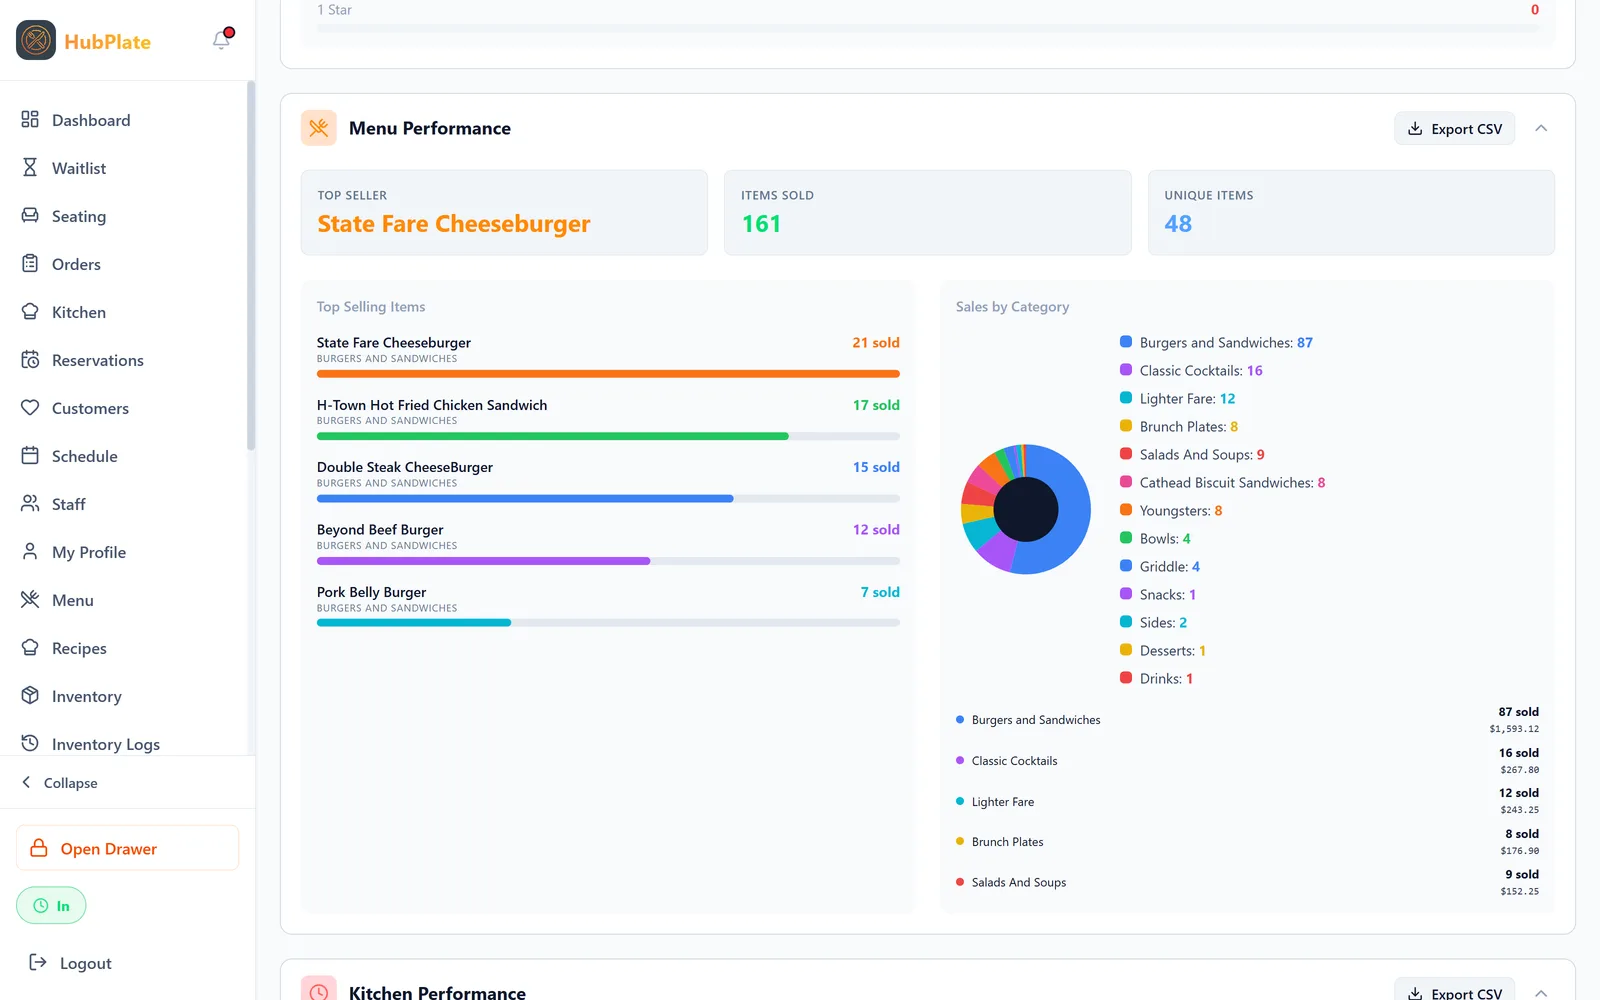Export Menu Performance CSV
This screenshot has height=1000, width=1600.
[x=1454, y=129]
